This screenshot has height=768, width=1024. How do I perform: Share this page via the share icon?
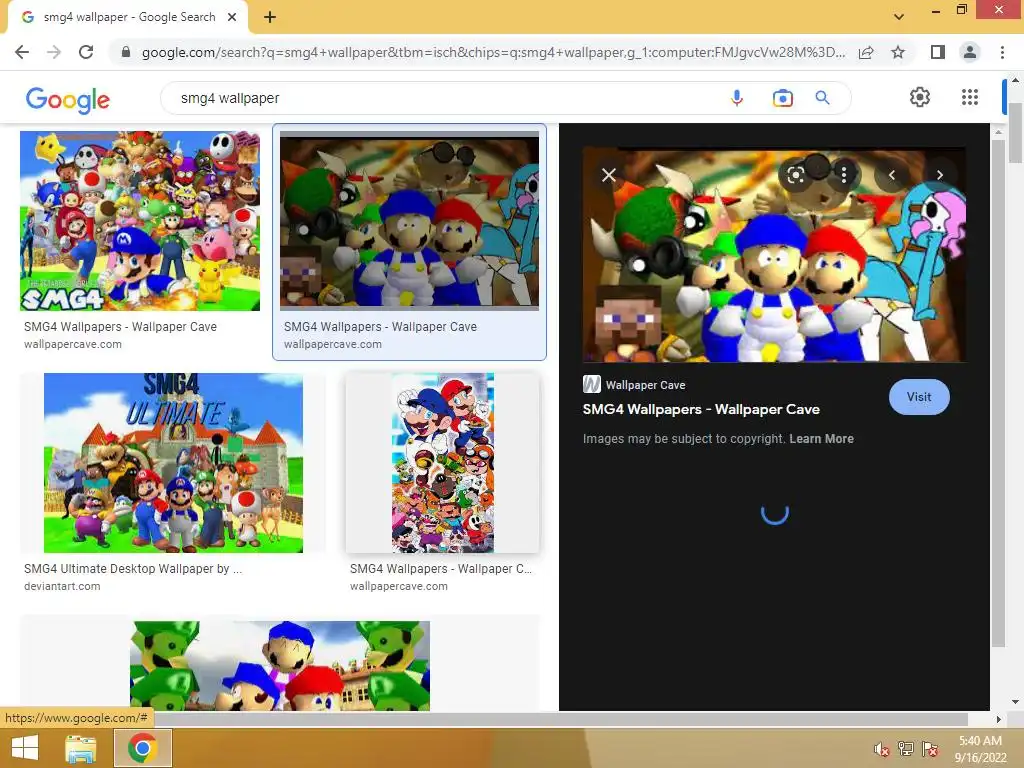(866, 52)
